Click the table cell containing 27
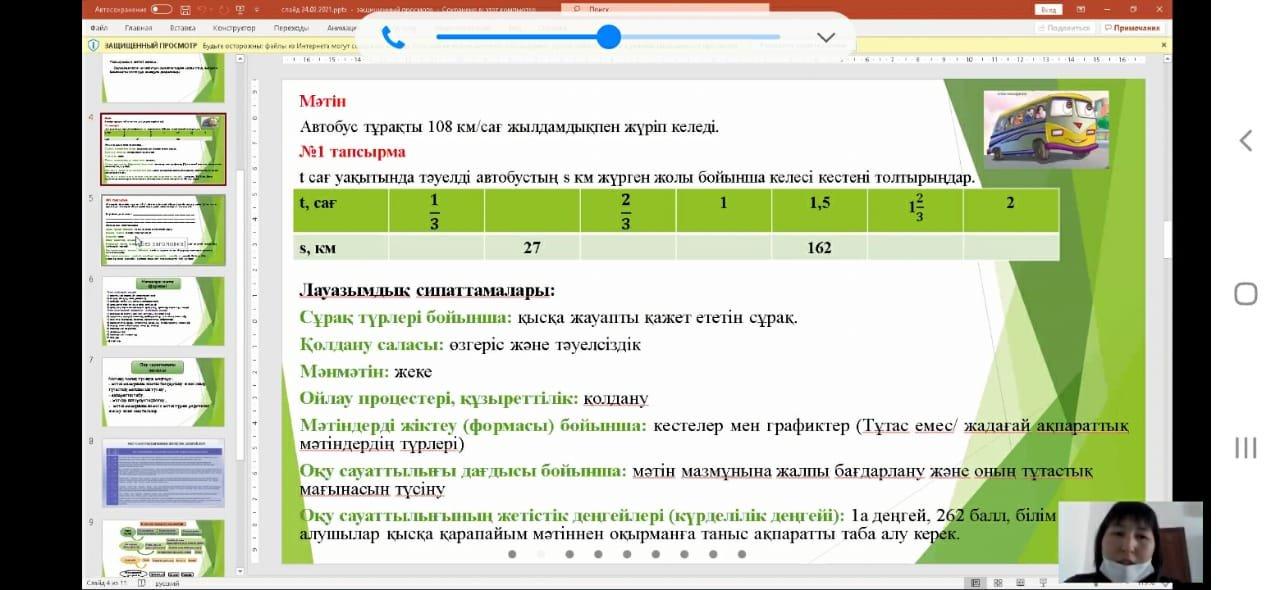This screenshot has height=590, width=1280. tap(532, 247)
